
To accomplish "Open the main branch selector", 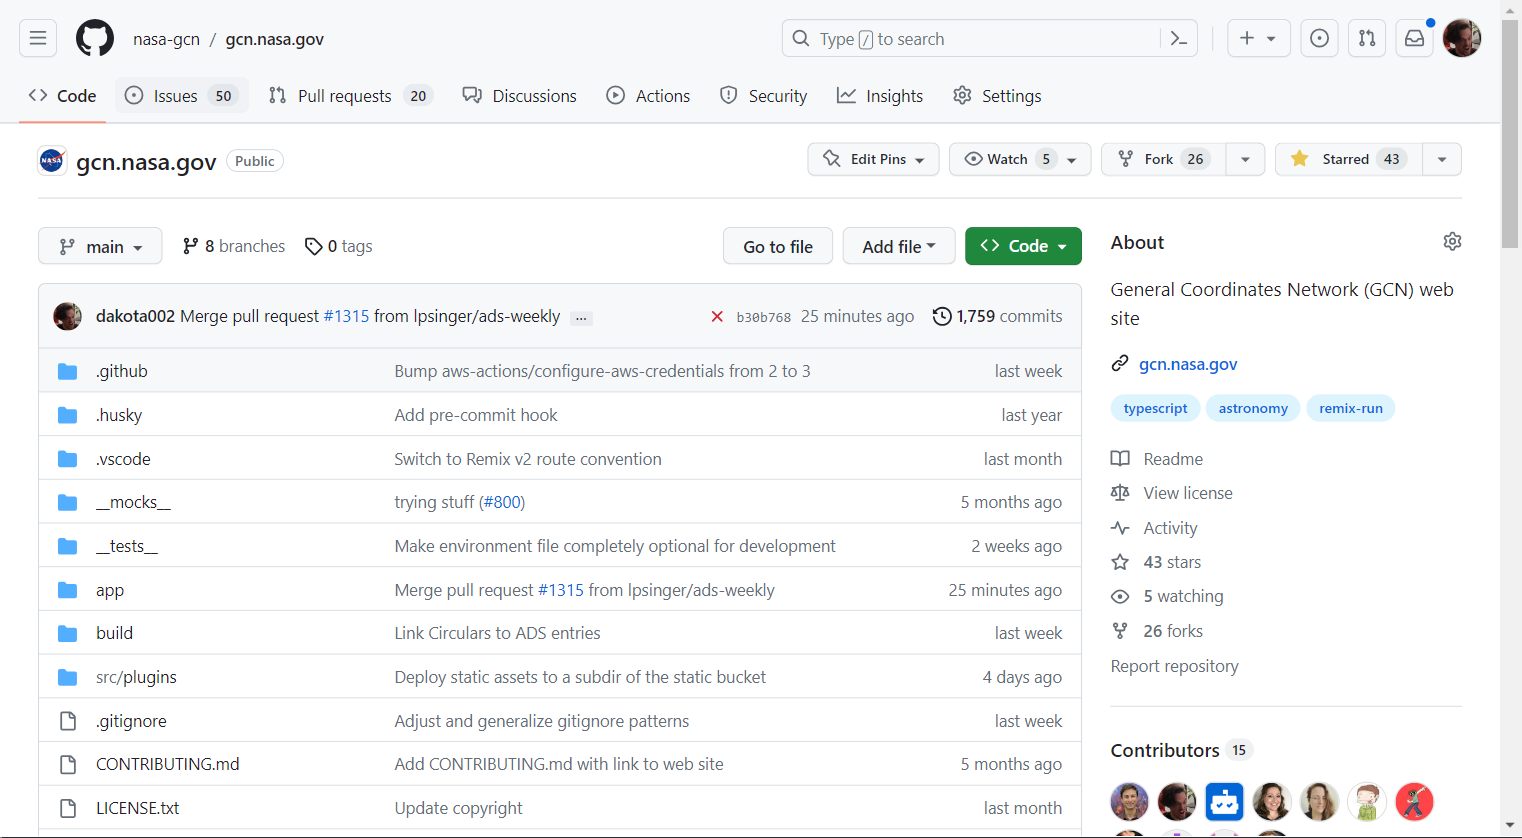I will pos(100,246).
